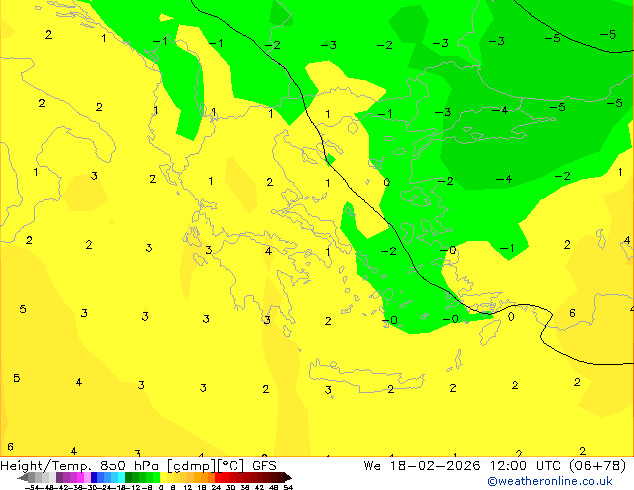Pick the bright red legend swatch at 24
The image size is (634, 490).
pos(218,477)
